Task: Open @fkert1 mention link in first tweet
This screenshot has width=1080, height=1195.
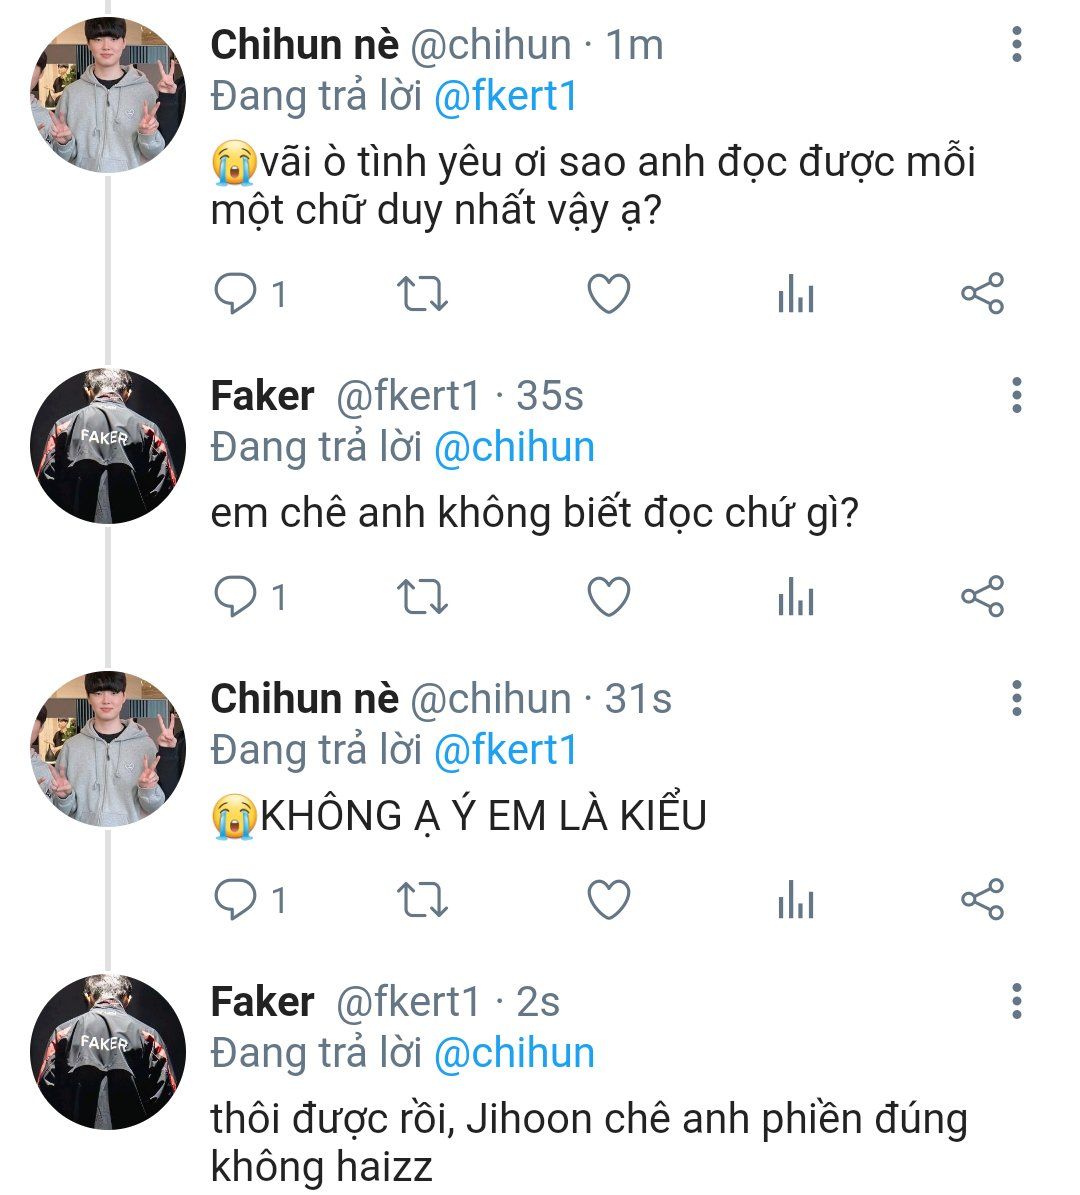Action: click(x=505, y=97)
